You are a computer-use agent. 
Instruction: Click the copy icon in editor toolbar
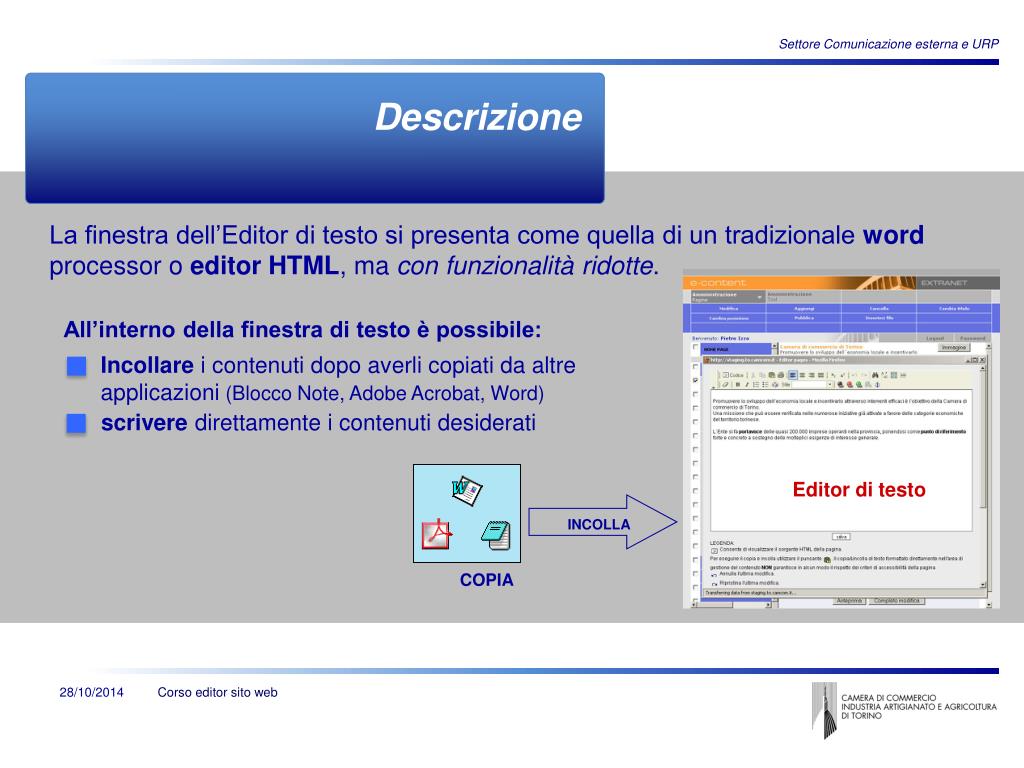(x=762, y=376)
